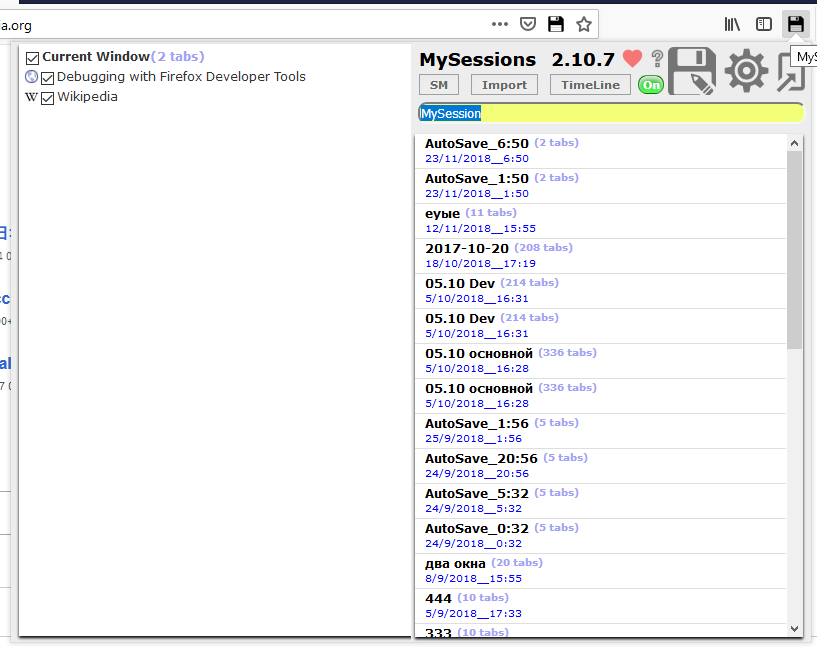This screenshot has height=654, width=817.
Task: Open the два окна session
Action: click(x=600, y=571)
